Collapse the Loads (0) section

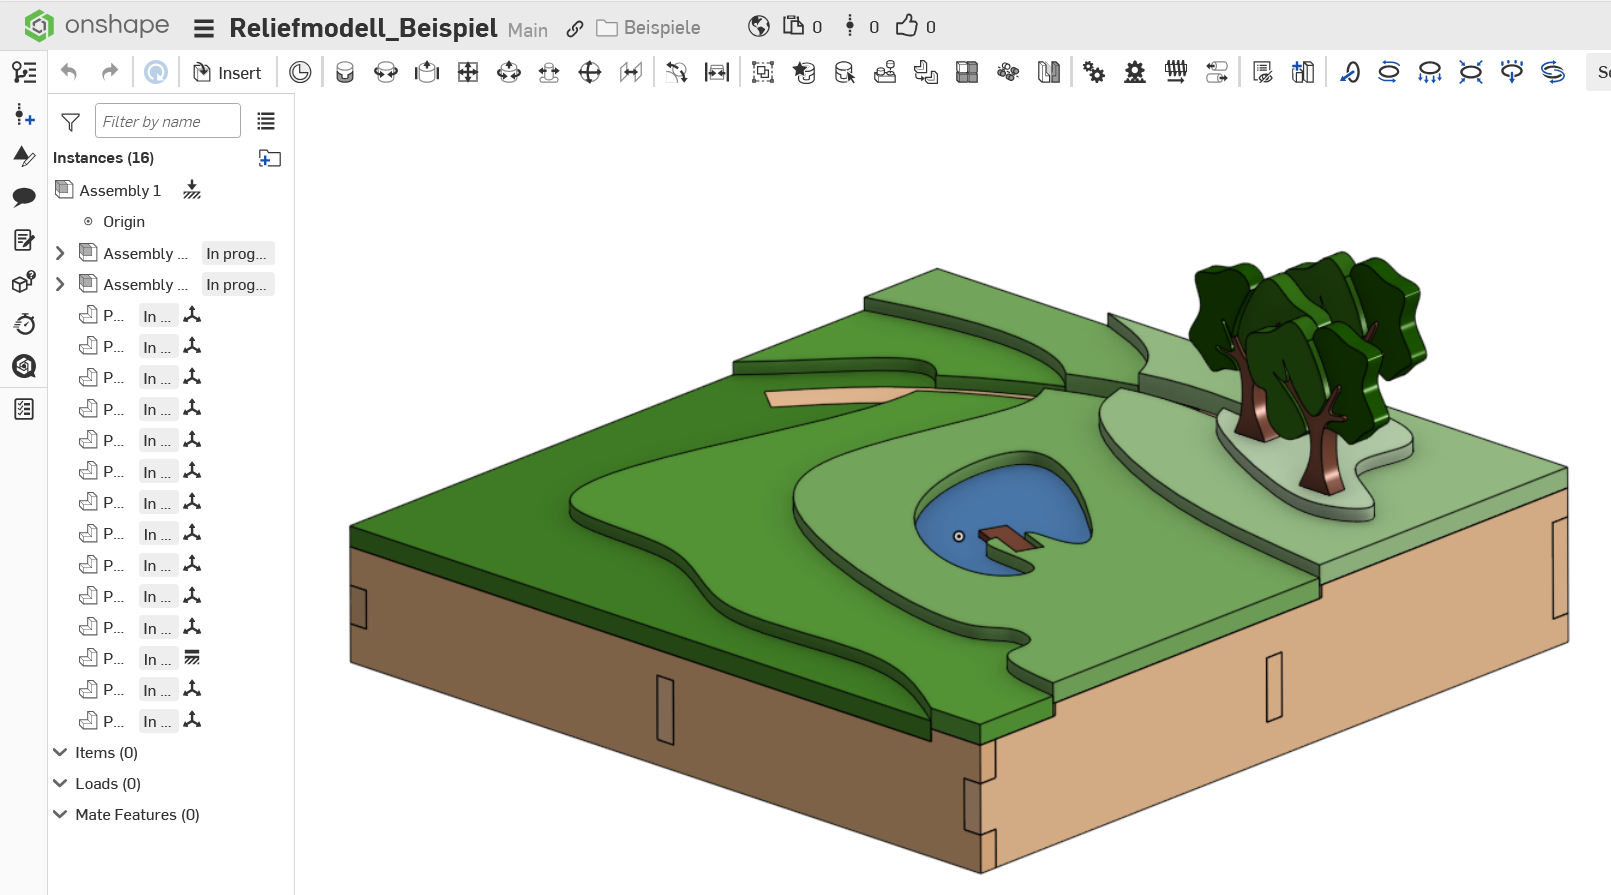(x=60, y=784)
